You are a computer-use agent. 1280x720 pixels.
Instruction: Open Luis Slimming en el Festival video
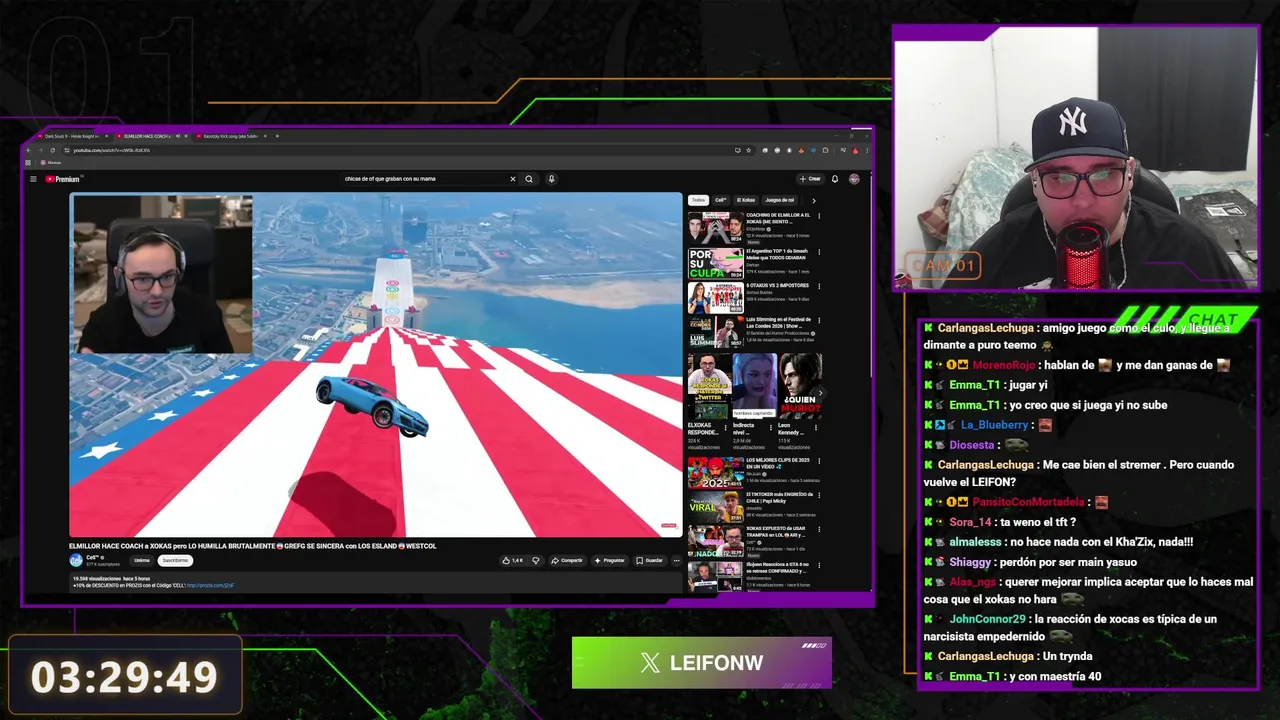[x=754, y=331]
